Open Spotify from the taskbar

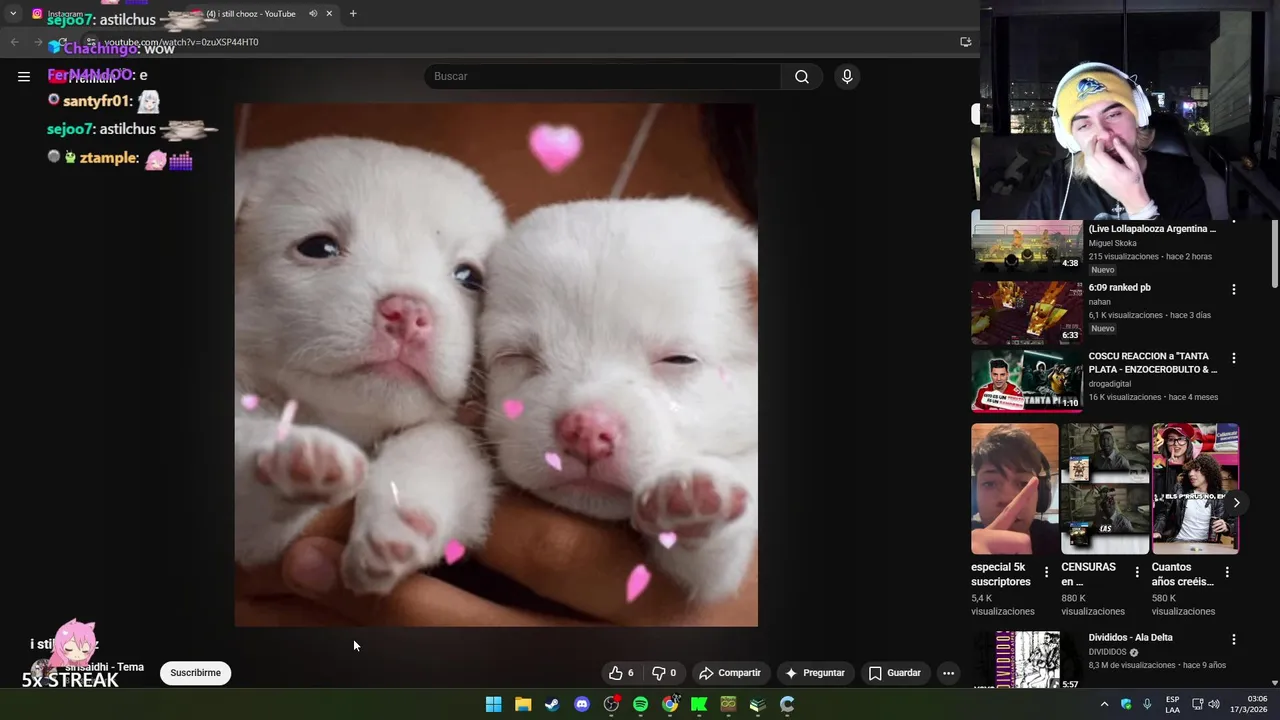640,704
